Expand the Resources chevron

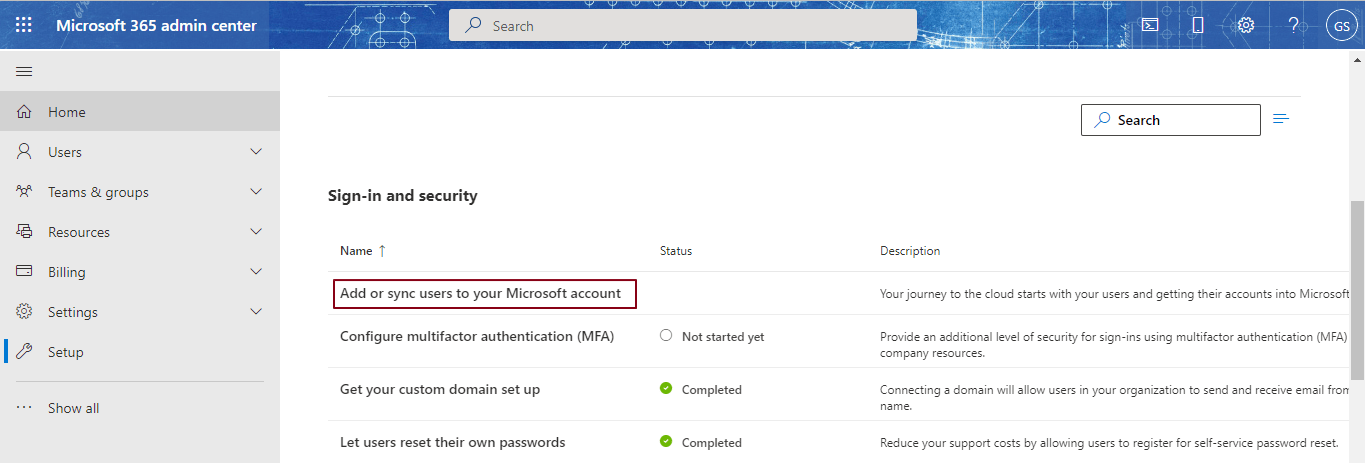256,232
